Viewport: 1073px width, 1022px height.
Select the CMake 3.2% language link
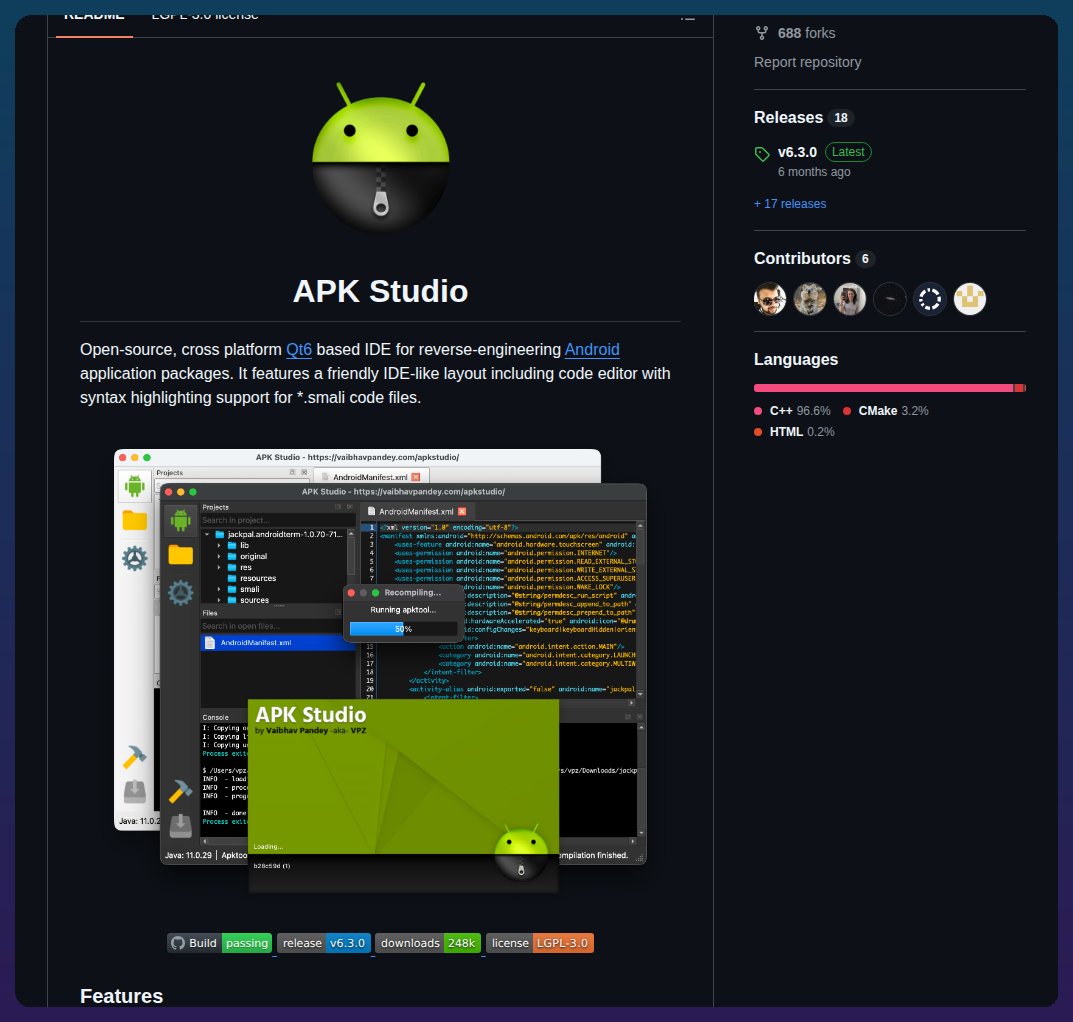pos(885,411)
